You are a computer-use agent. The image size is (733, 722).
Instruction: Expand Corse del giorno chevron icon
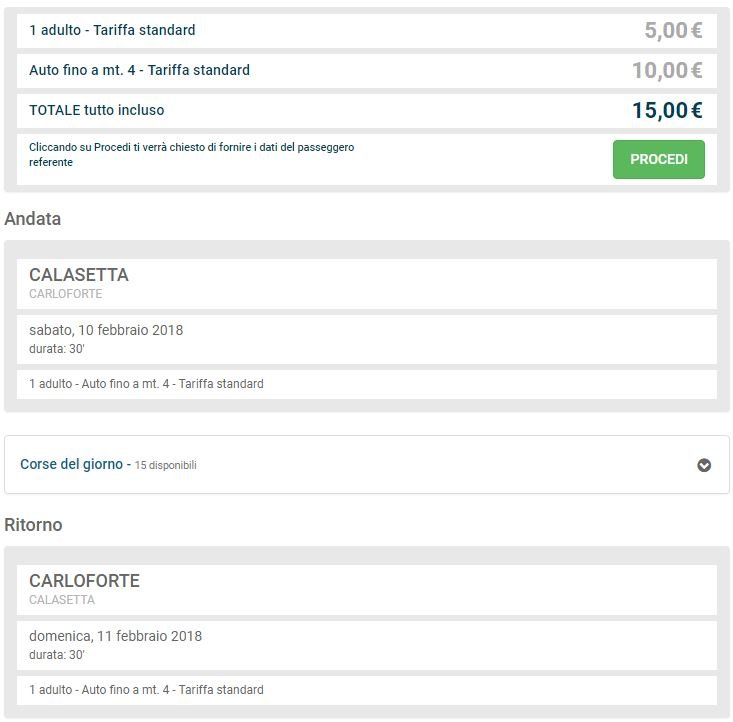704,465
